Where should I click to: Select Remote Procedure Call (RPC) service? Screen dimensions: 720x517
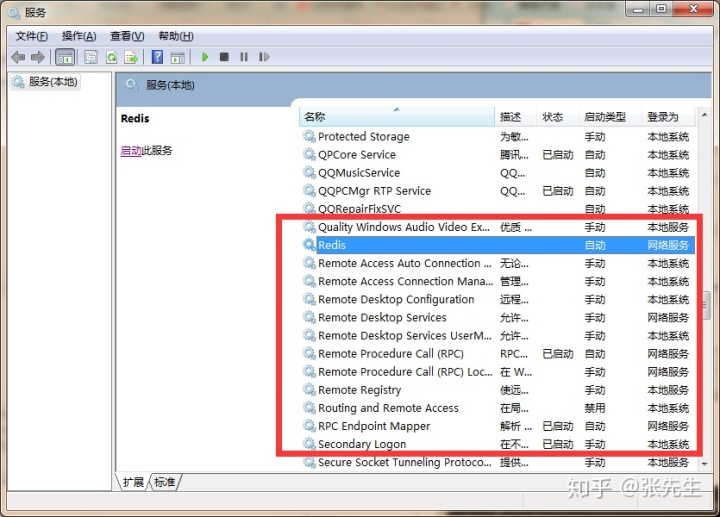(498, 354)
